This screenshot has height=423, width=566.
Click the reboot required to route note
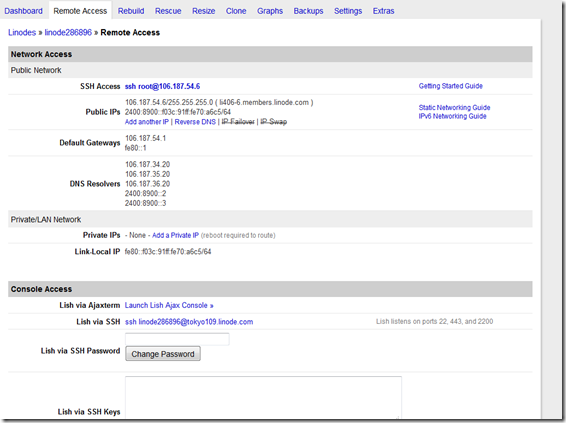(238, 235)
